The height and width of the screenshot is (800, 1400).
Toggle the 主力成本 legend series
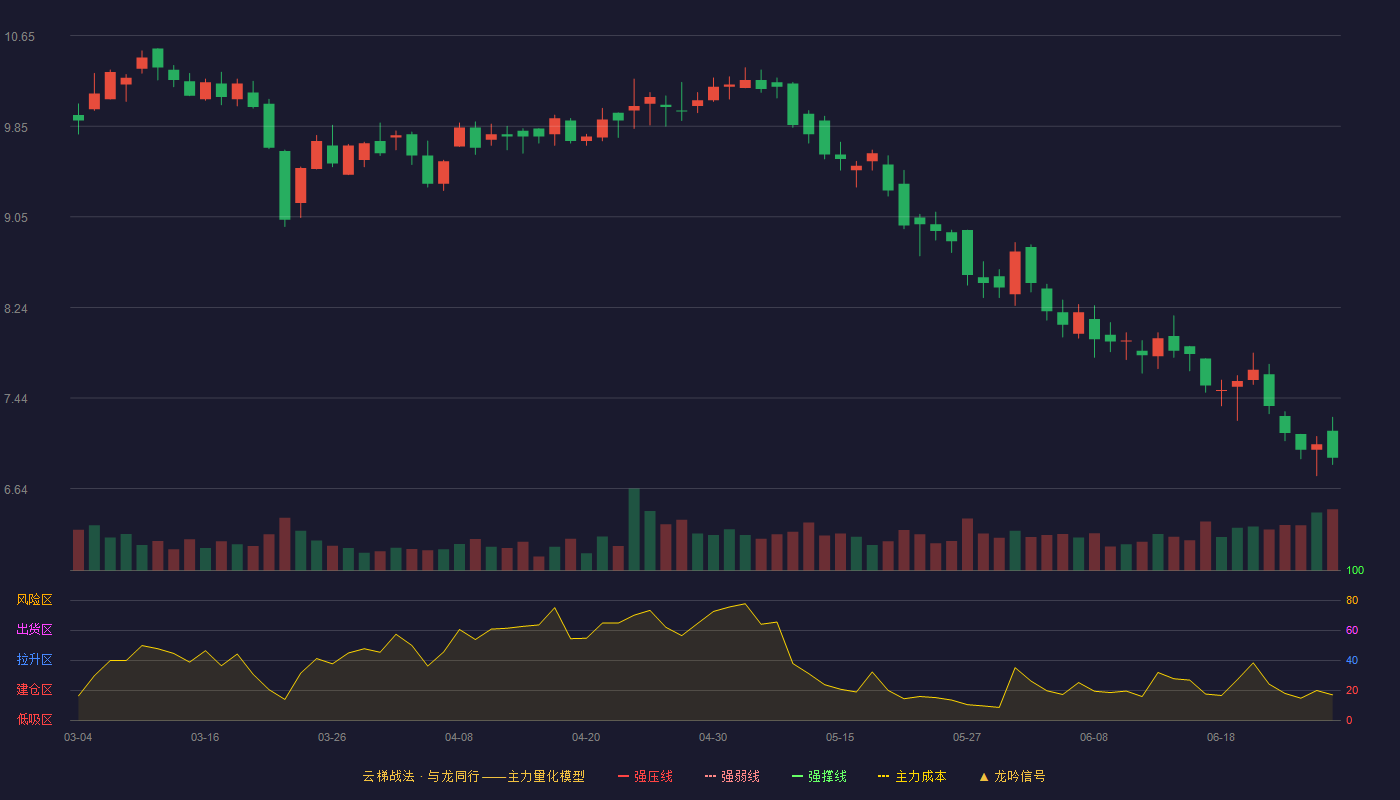[912, 776]
